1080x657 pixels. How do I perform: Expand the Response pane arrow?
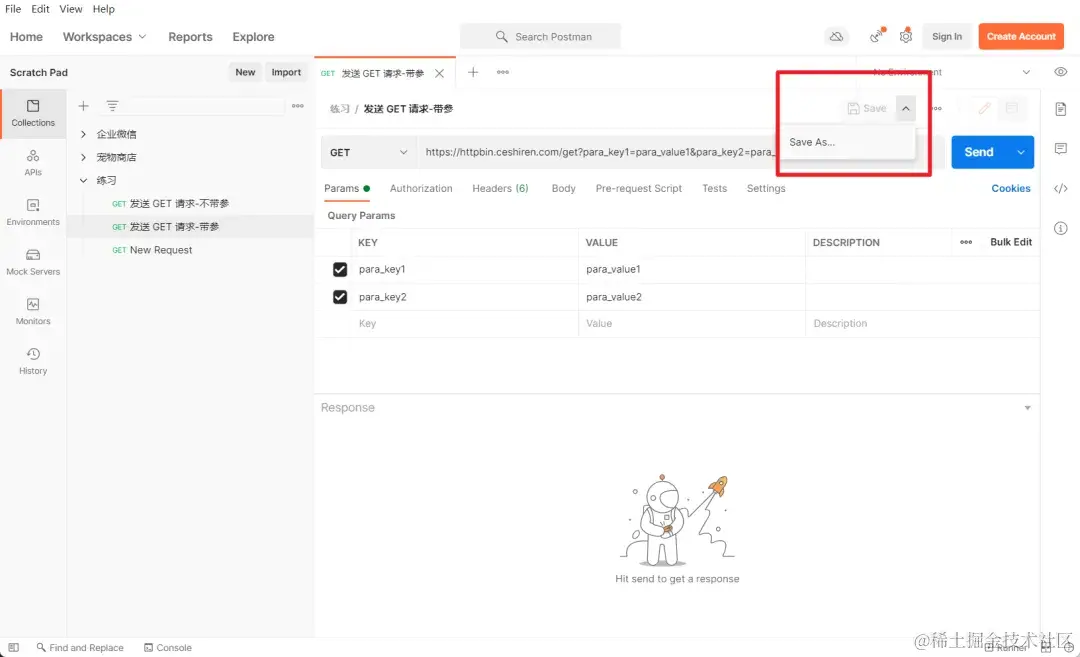coord(1027,408)
